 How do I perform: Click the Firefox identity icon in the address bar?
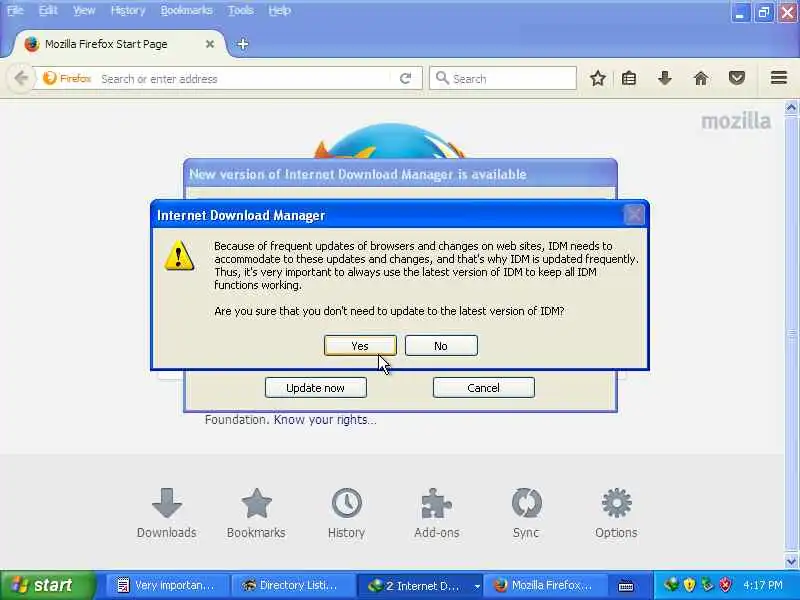coord(67,79)
